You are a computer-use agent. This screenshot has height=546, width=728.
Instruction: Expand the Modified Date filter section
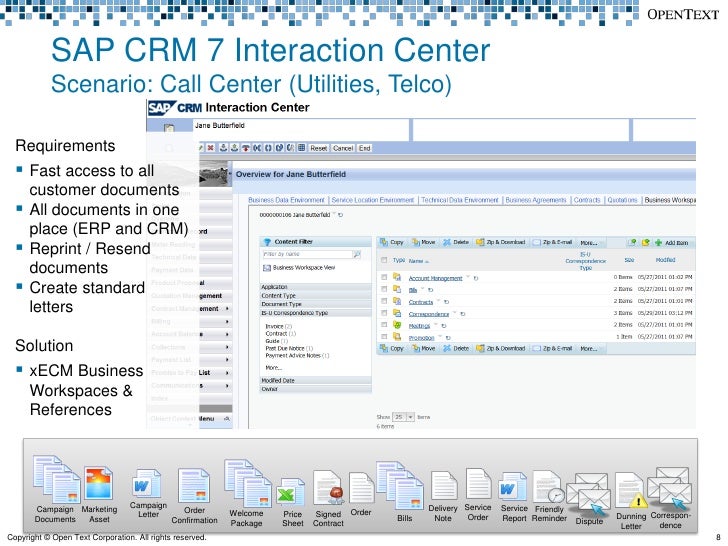[316, 380]
